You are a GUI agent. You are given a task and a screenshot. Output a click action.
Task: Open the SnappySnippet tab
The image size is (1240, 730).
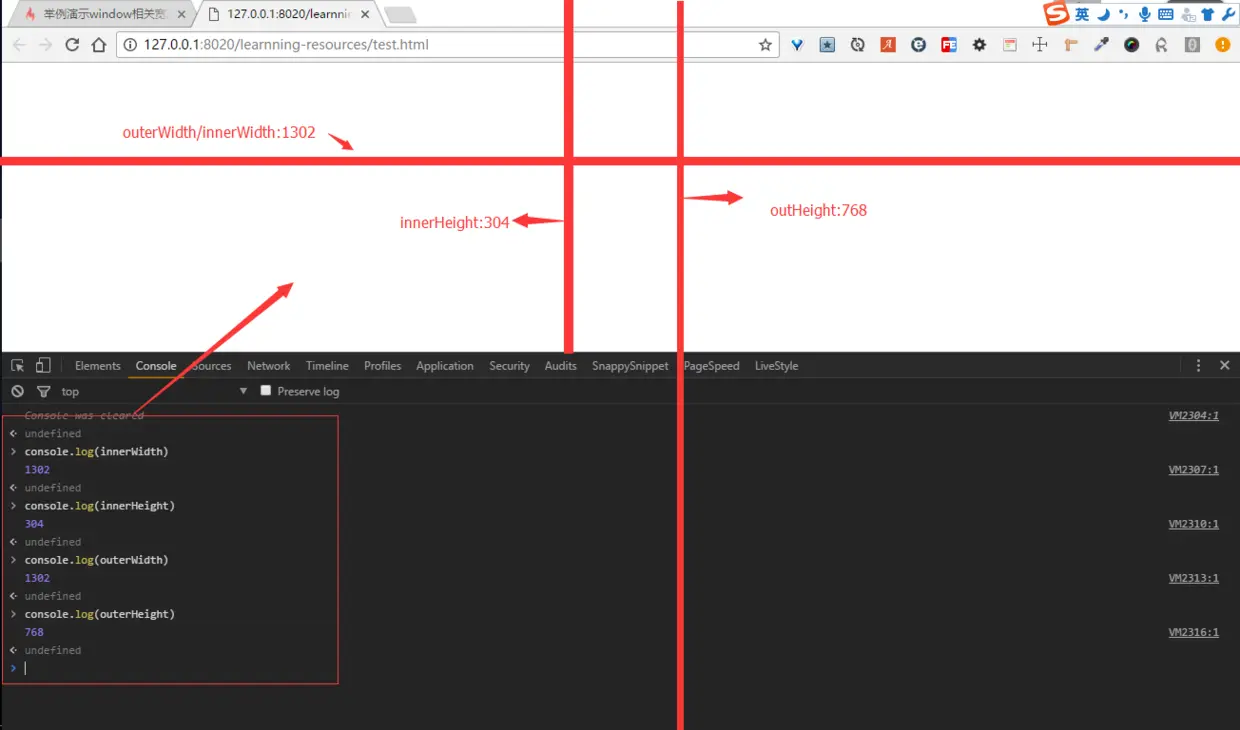tap(630, 366)
